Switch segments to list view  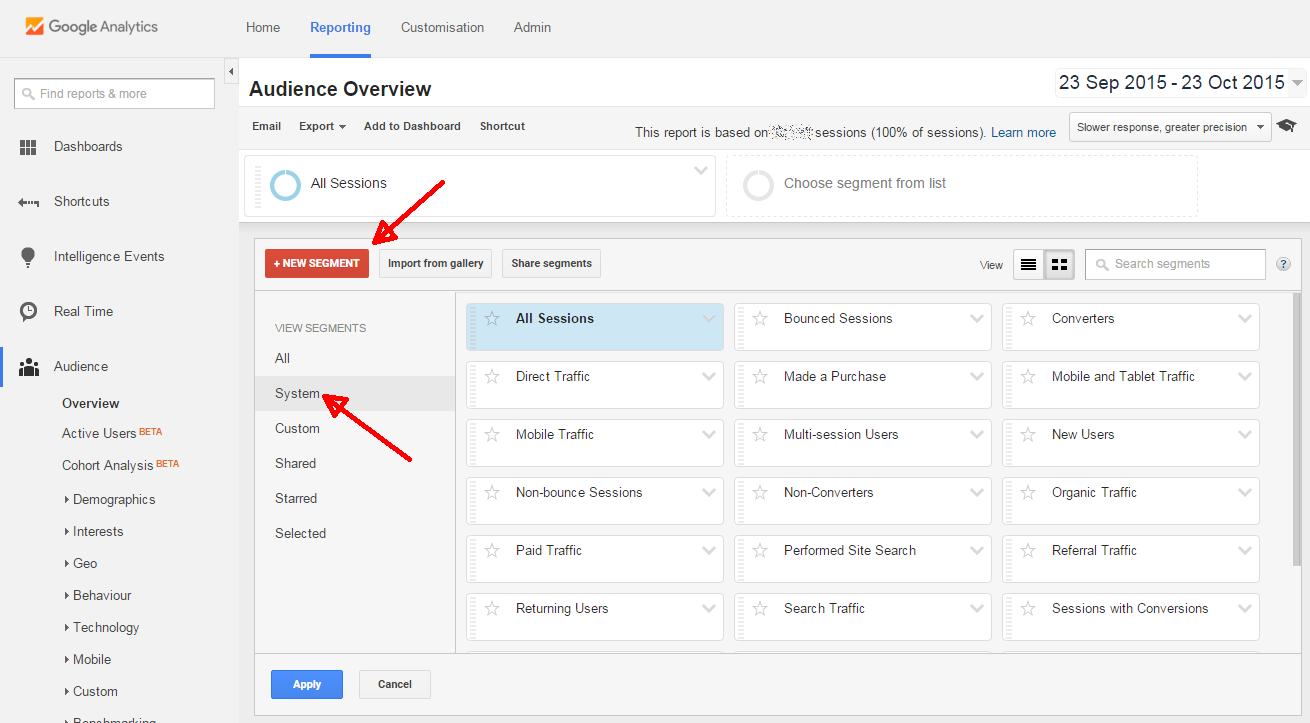coord(1028,265)
